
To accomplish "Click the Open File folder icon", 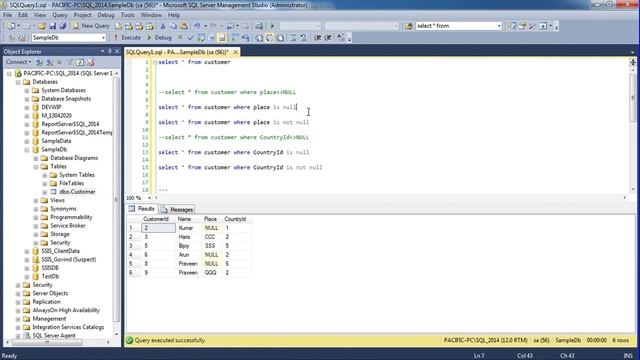I will (x=42, y=26).
